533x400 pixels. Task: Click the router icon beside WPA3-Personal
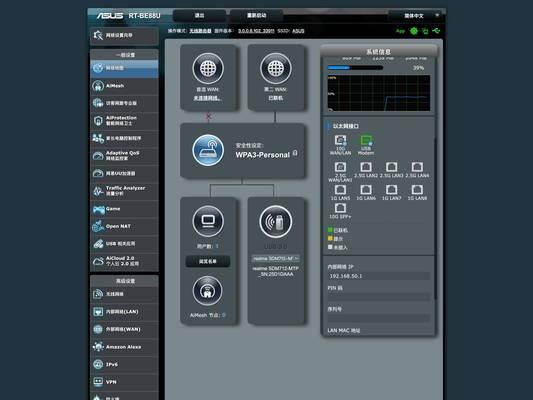(x=208, y=150)
